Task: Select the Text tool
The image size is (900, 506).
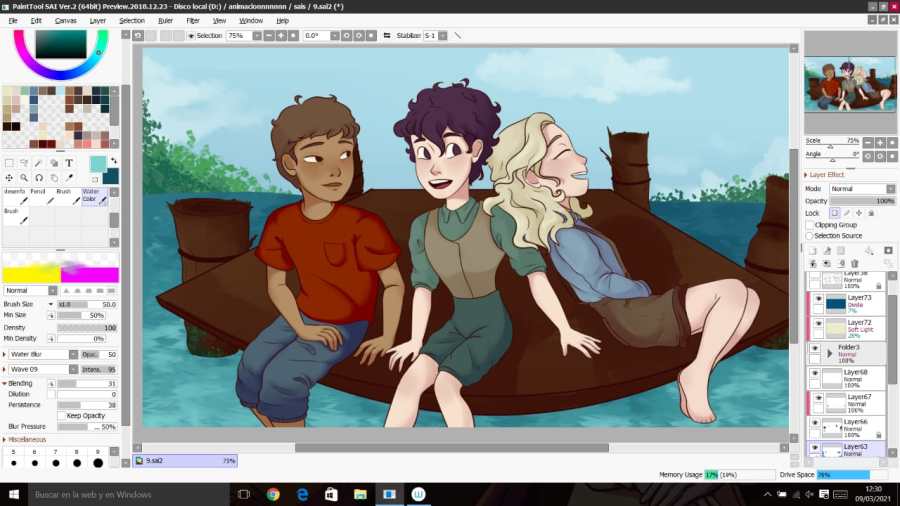Action: pyautogui.click(x=69, y=163)
